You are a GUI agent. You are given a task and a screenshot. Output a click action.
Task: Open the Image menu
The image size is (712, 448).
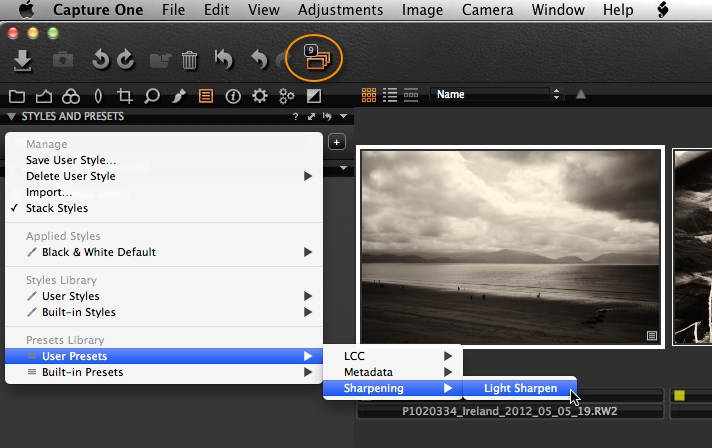point(422,10)
